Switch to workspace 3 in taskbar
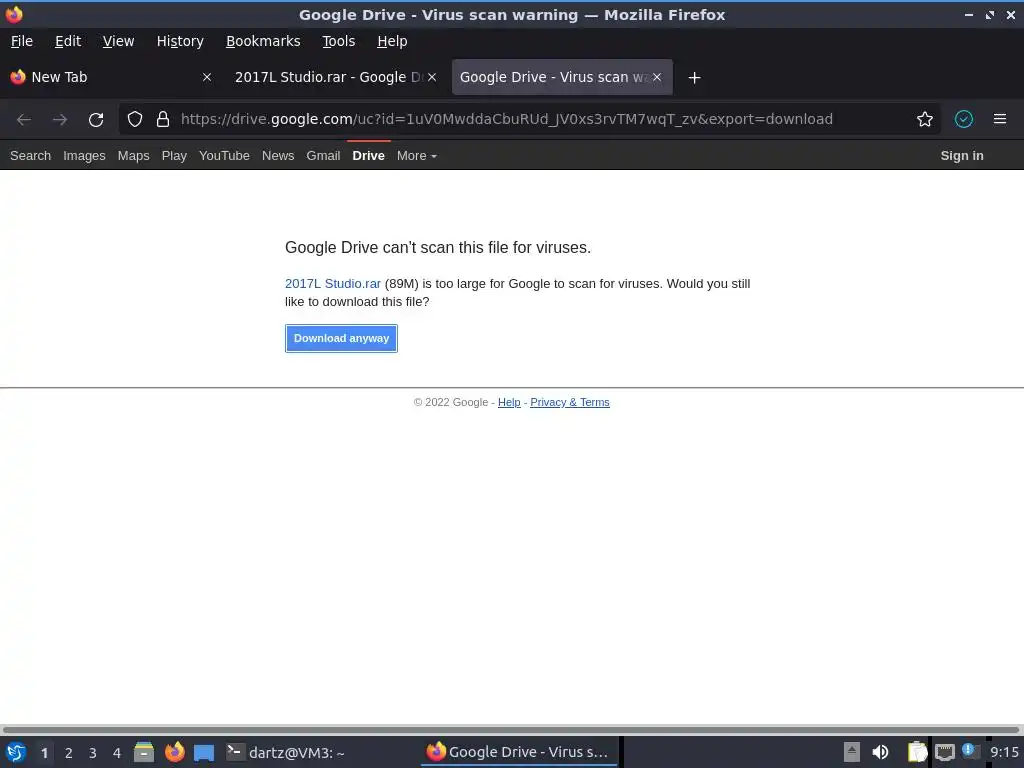The width and height of the screenshot is (1024, 768). pyautogui.click(x=93, y=753)
